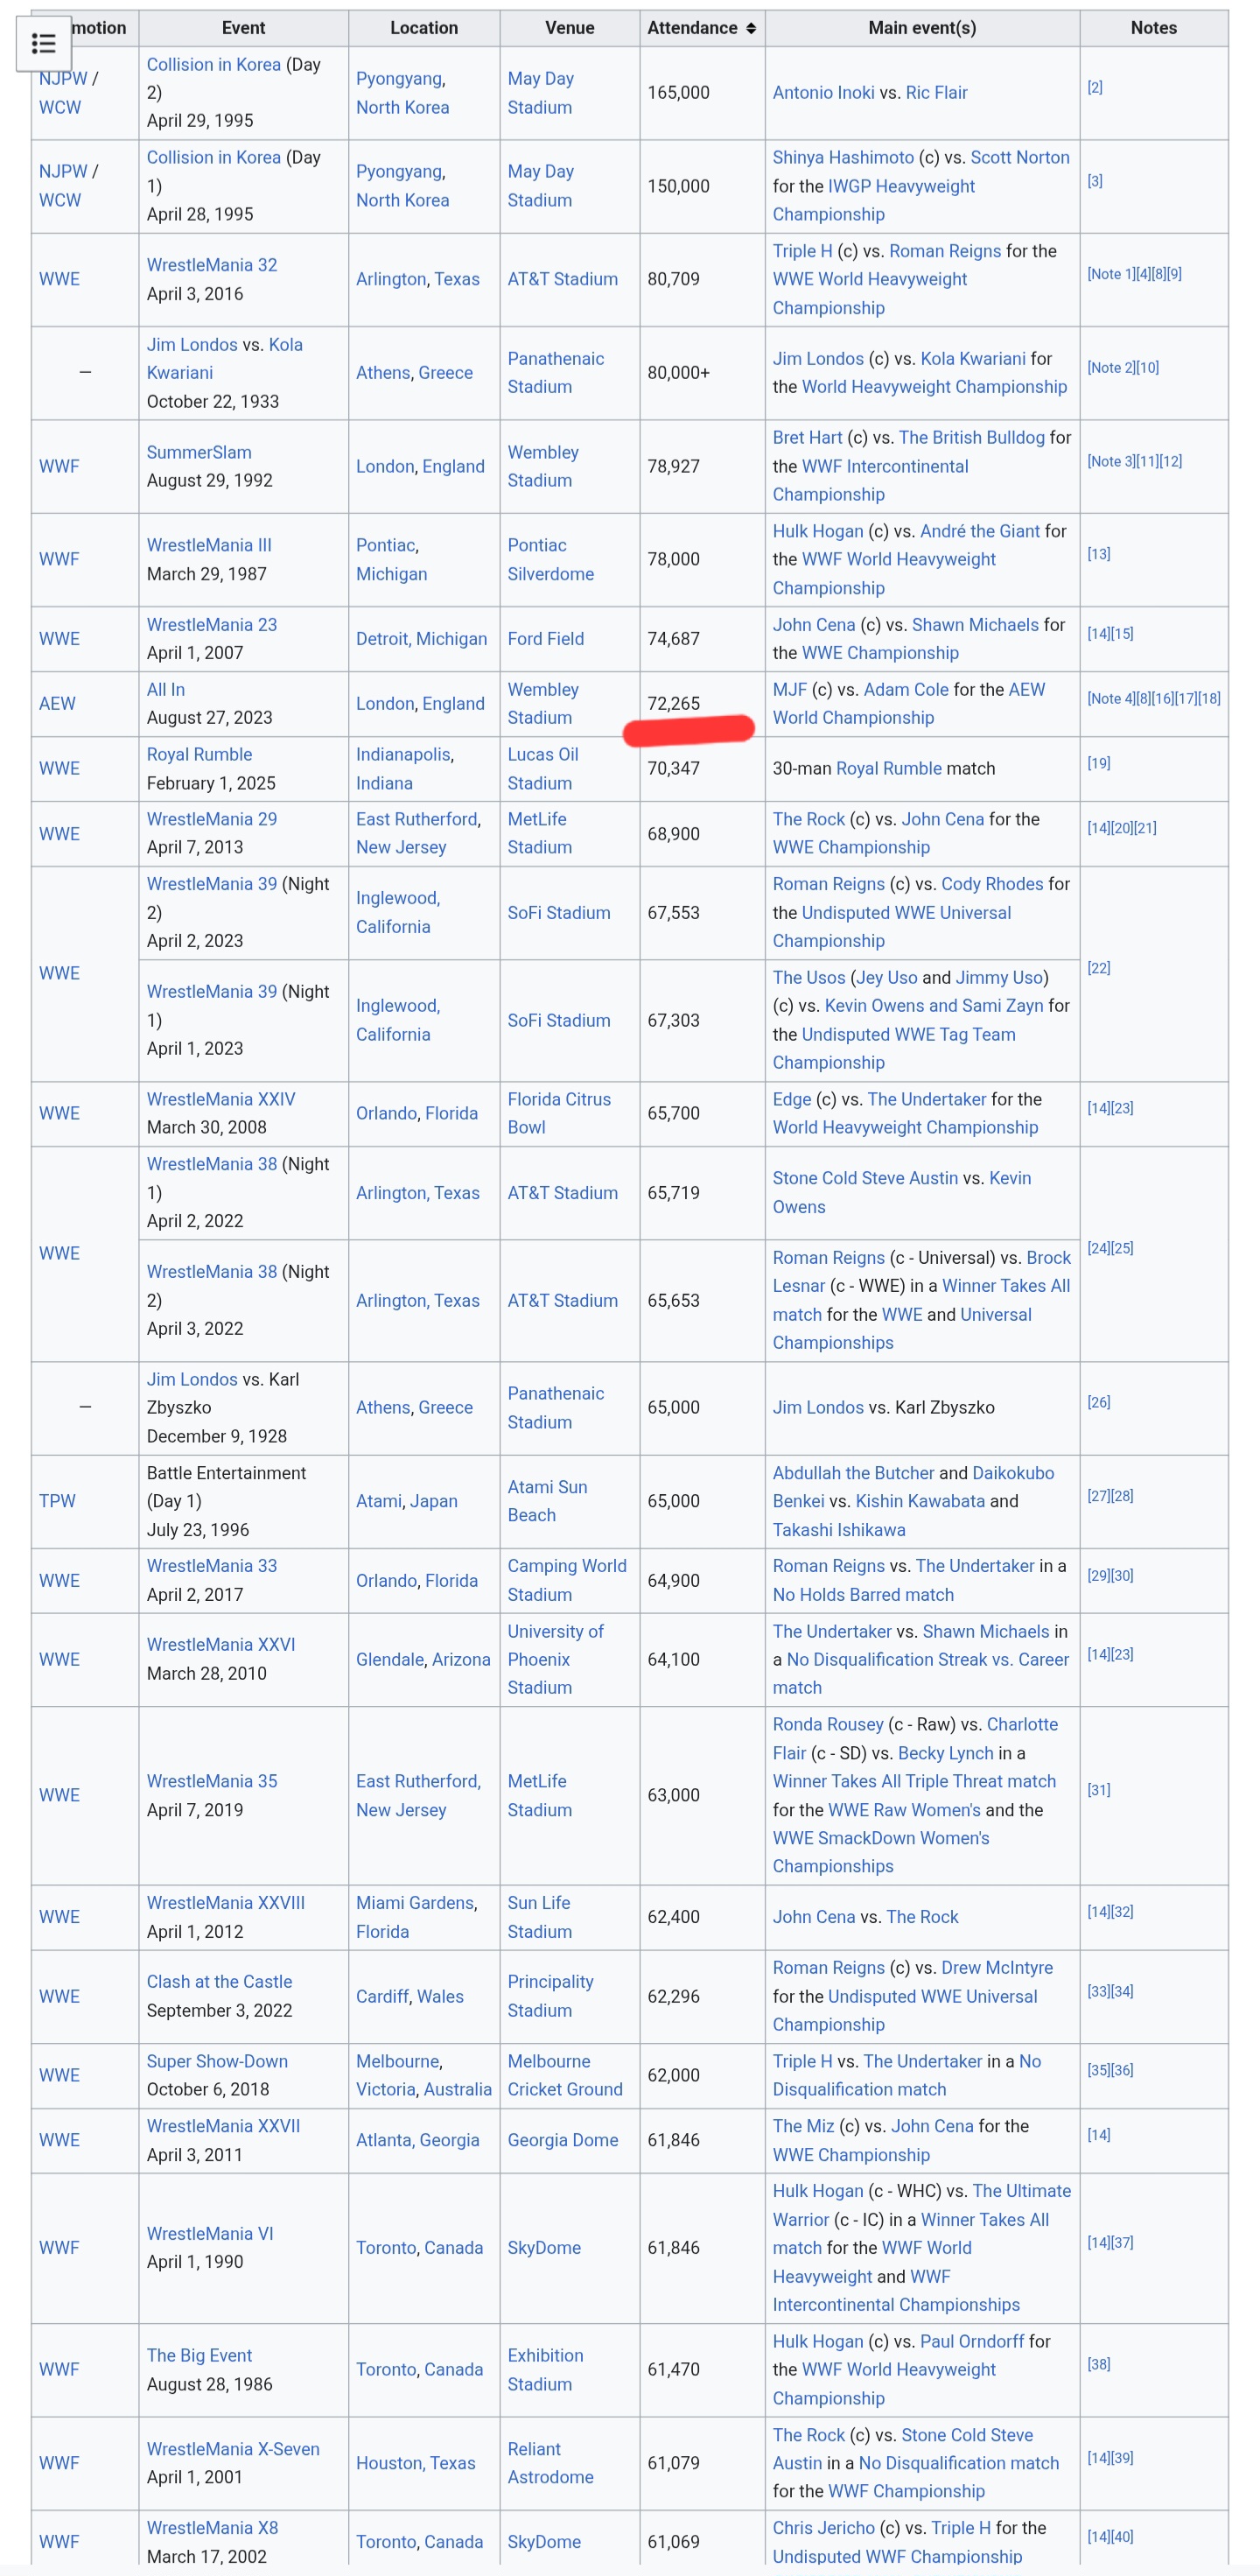1260x2576 pixels.
Task: Click the Becky Lynch link
Action: pyautogui.click(x=946, y=1753)
